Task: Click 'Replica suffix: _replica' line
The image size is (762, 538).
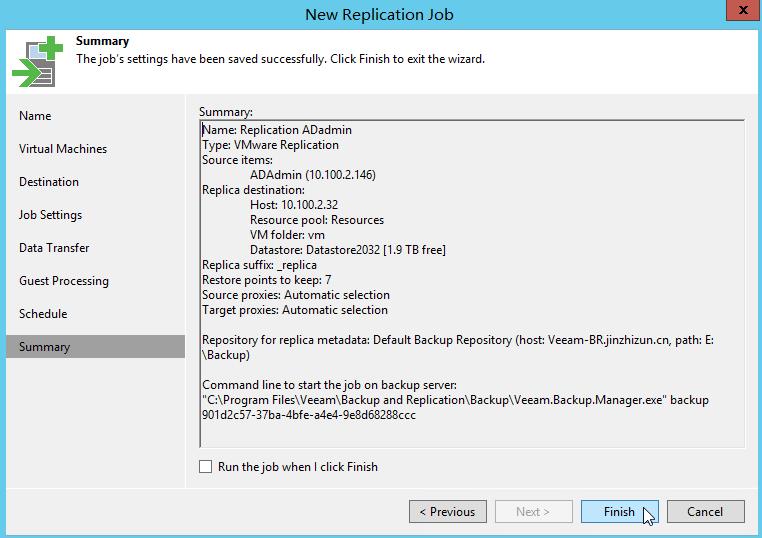Action: tap(259, 265)
